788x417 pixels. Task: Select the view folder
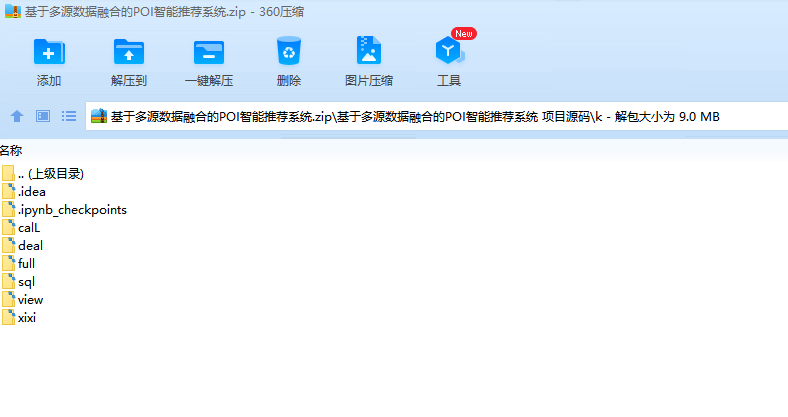pos(30,300)
